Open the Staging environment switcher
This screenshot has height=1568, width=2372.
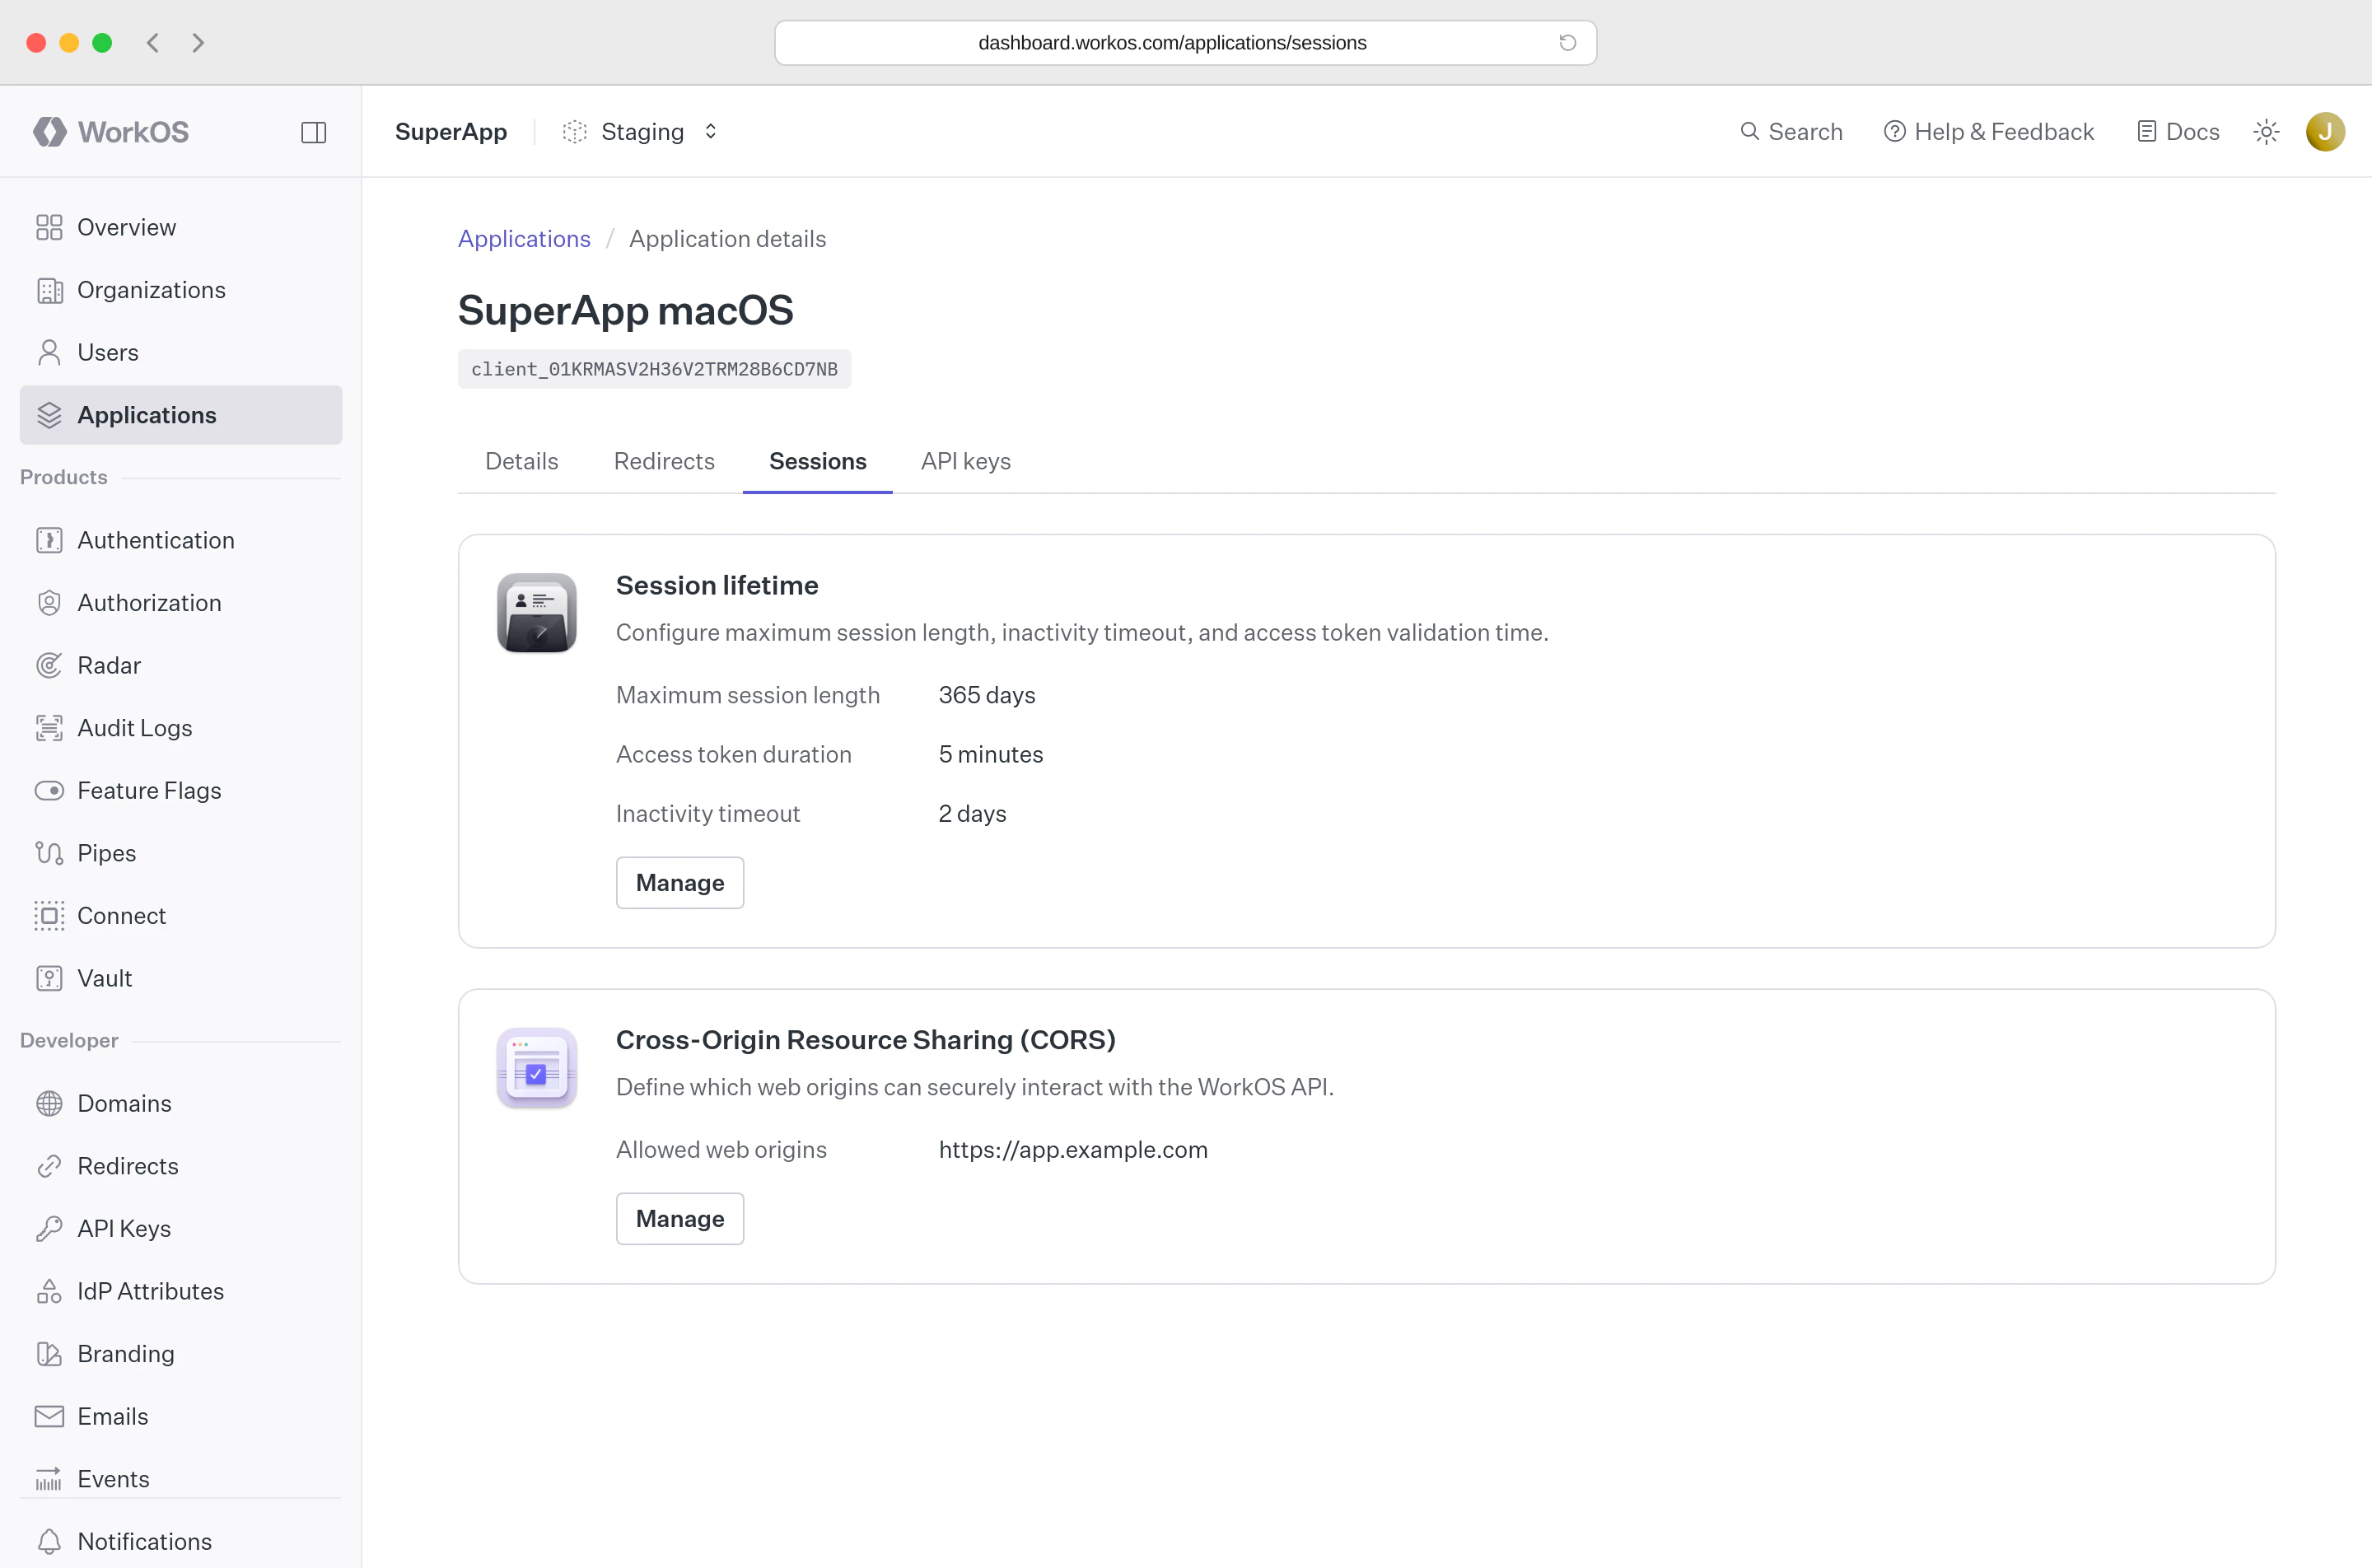[641, 132]
